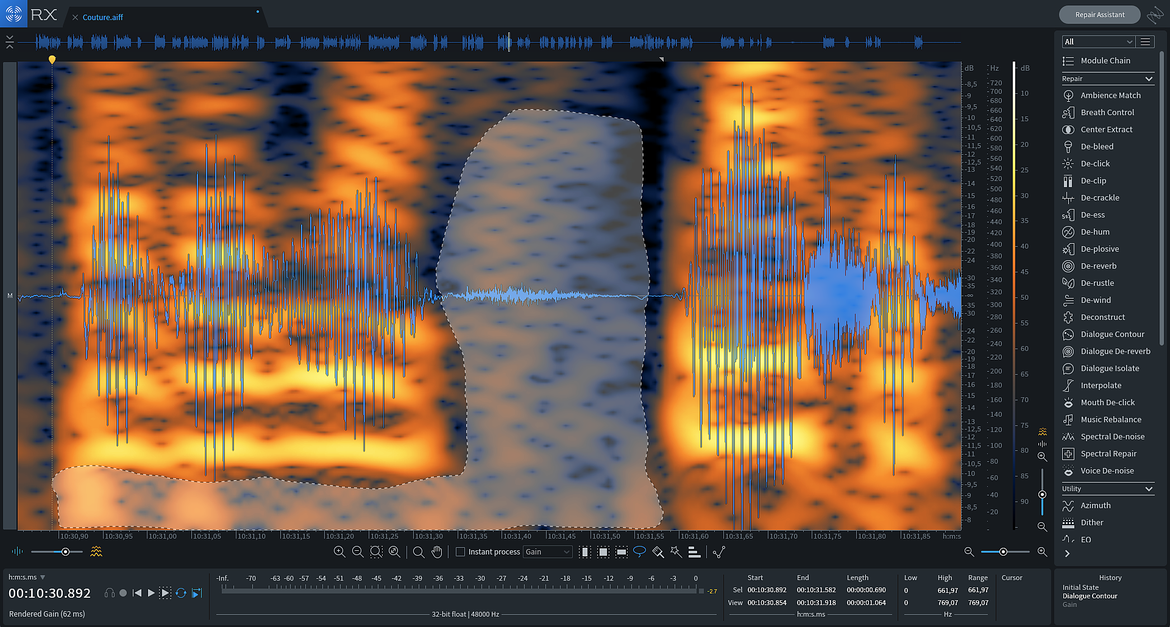The width and height of the screenshot is (1170, 627).
Task: Select Dialogue Contour history entry
Action: 1089,596
